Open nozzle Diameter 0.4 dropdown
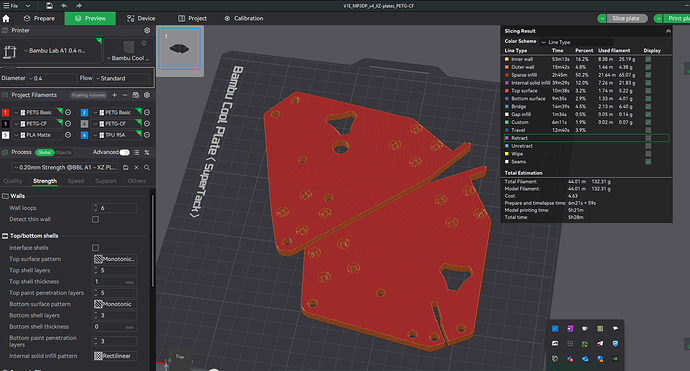Screen dimensions: 690x371 (x=51, y=78)
